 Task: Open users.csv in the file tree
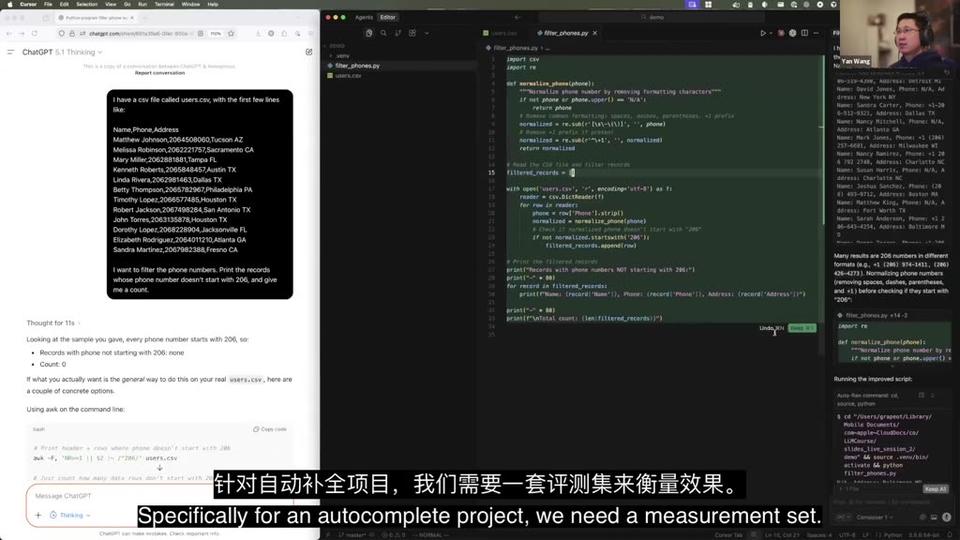[x=348, y=75]
